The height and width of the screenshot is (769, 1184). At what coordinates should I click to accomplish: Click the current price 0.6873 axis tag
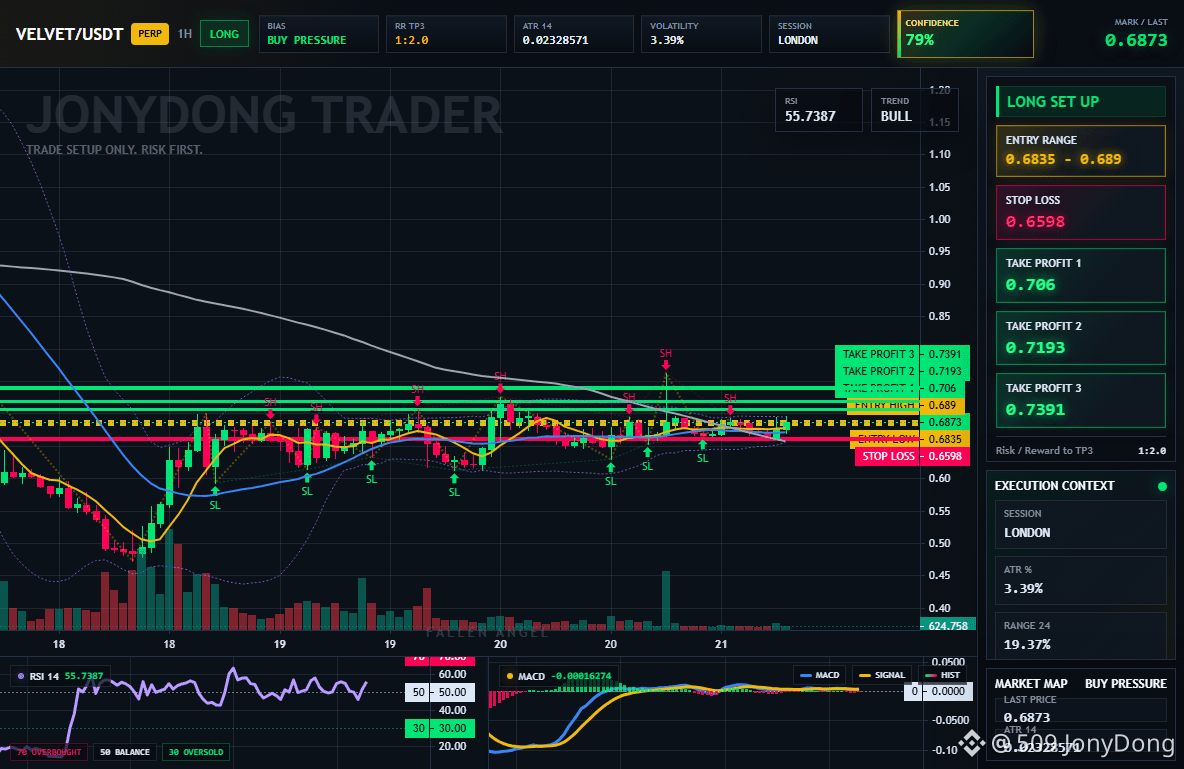tap(945, 422)
